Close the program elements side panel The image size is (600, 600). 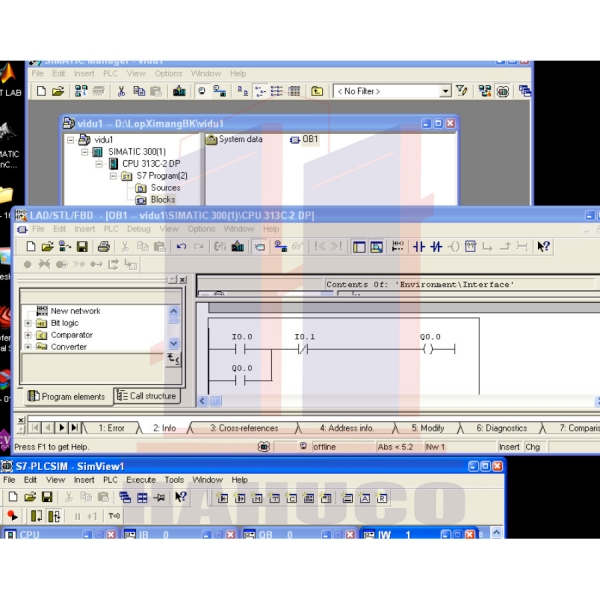tap(183, 280)
